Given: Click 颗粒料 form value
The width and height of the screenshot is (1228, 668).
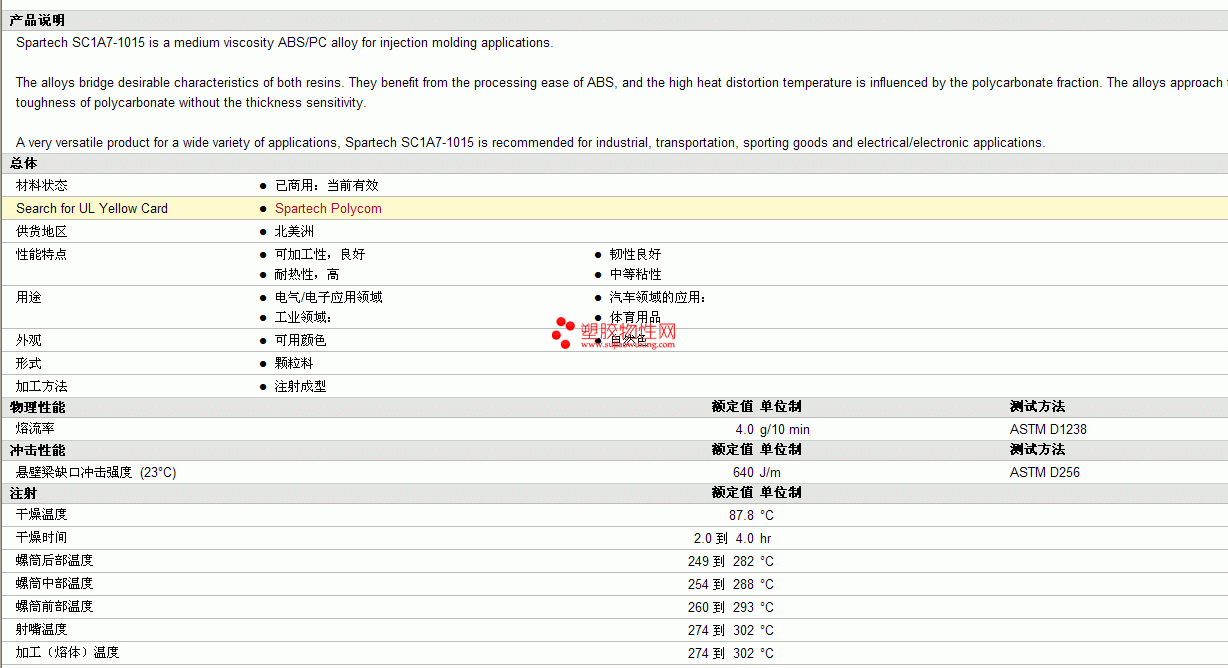Looking at the screenshot, I should point(294,364).
